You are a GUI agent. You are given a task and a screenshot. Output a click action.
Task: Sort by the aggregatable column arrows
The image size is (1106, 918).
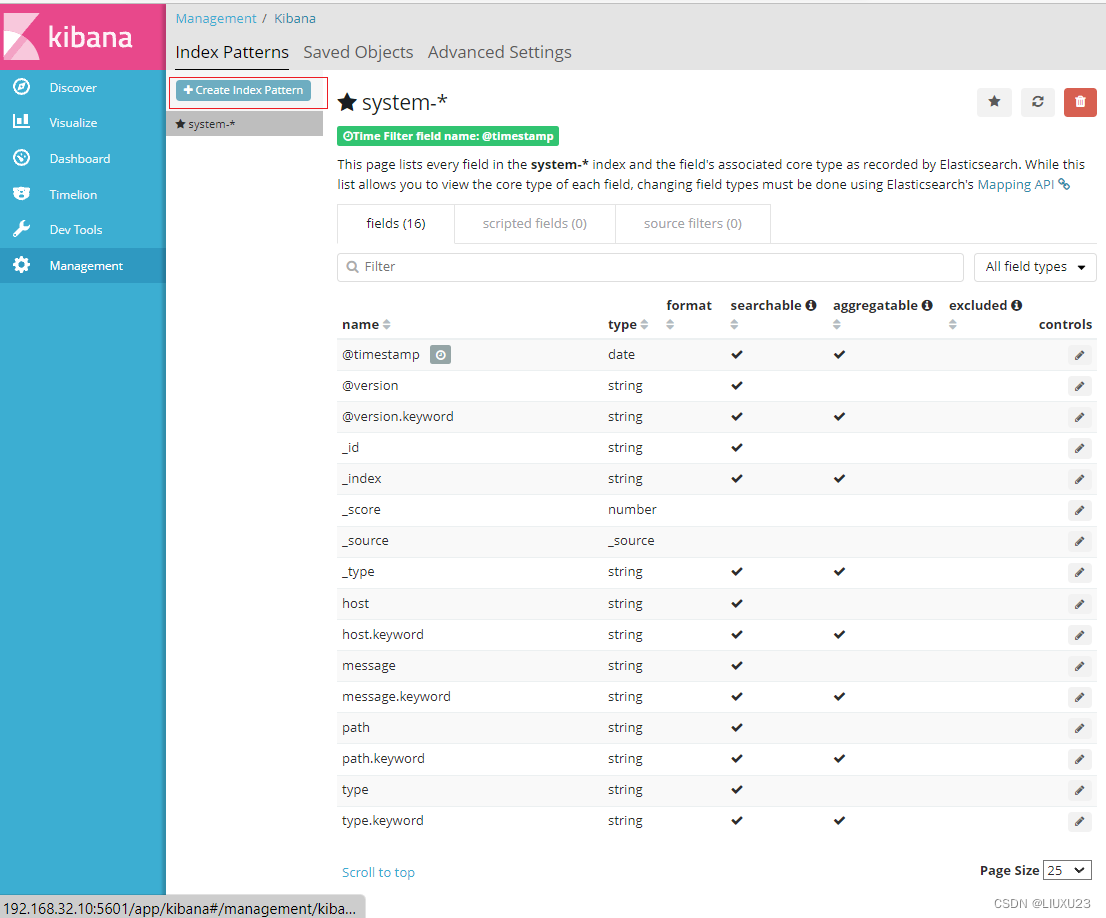pyautogui.click(x=837, y=325)
